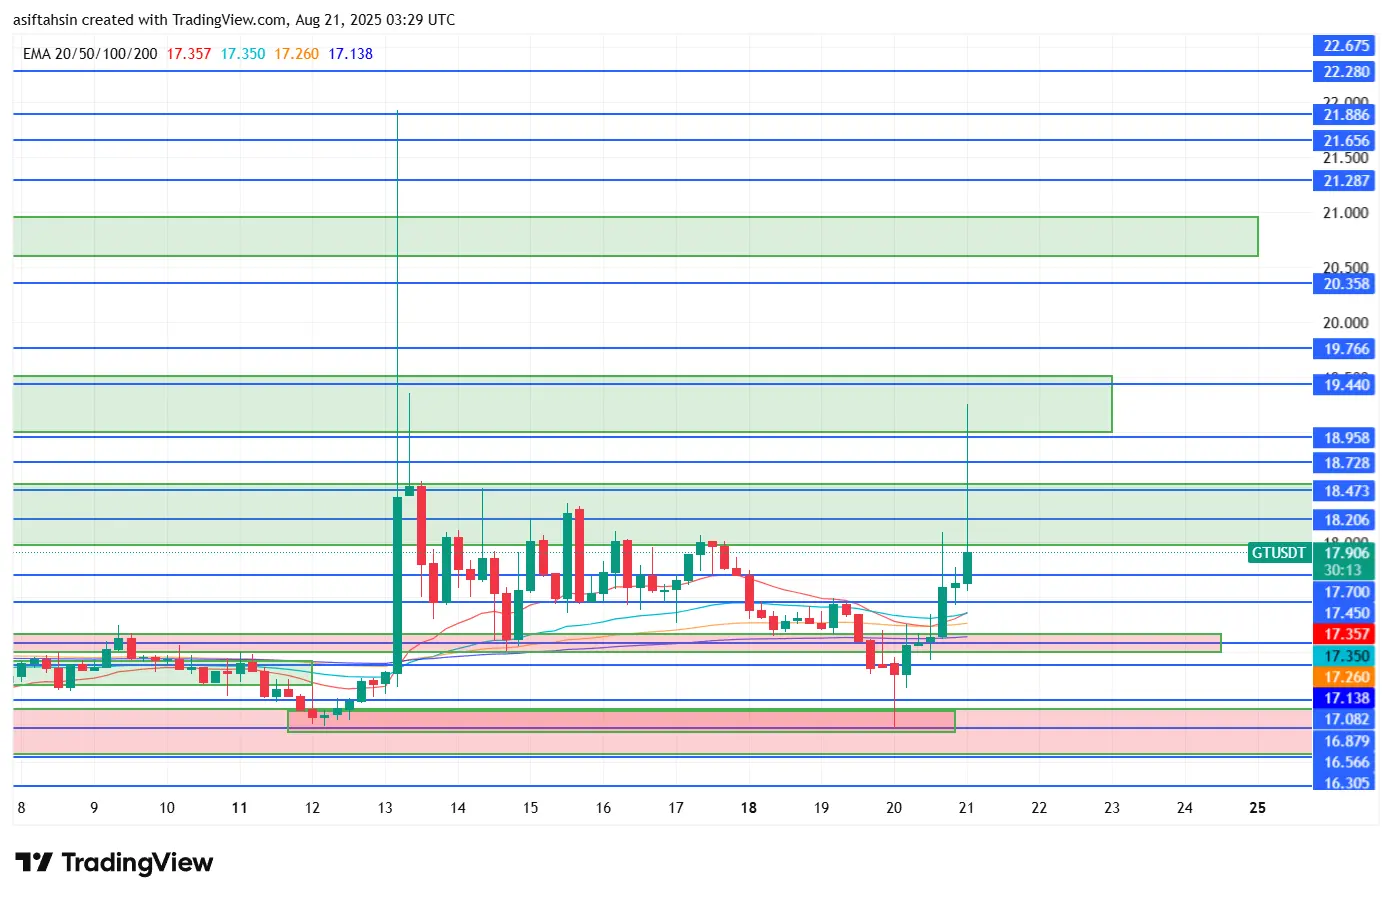Click the 22.280 price level label

coord(1345,72)
